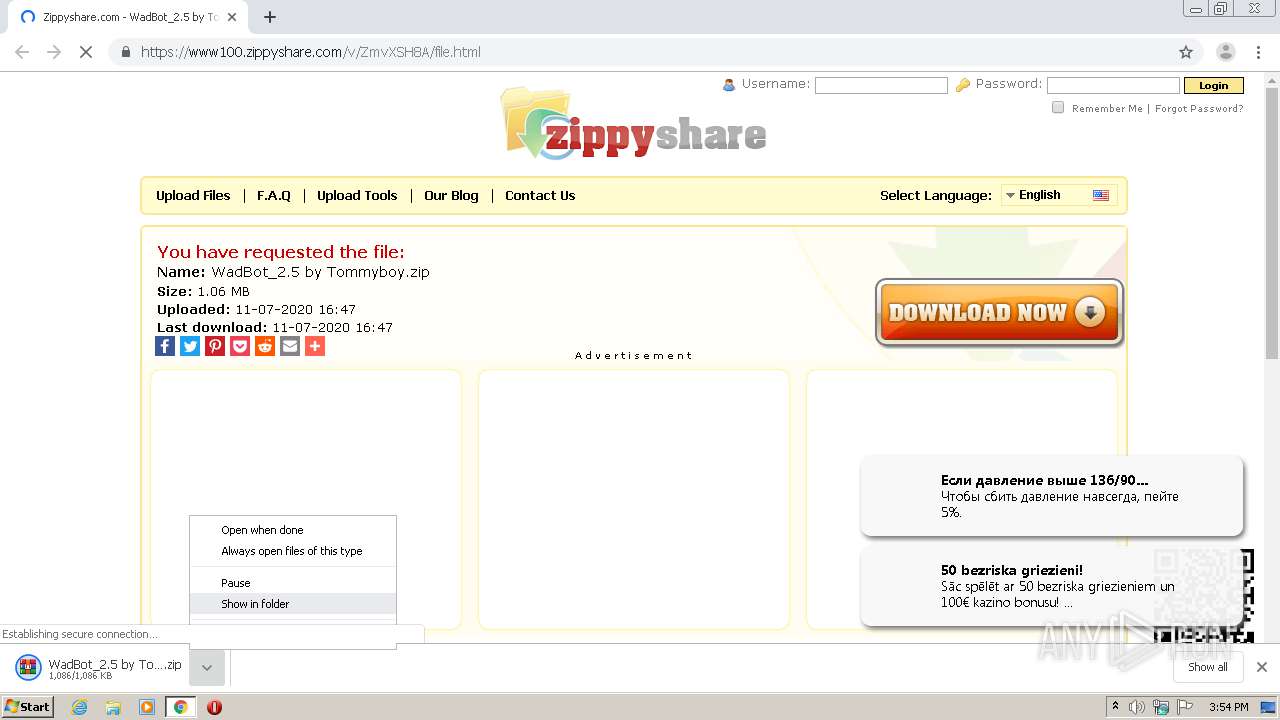This screenshot has height=720, width=1280.
Task: Open Opera browser from taskbar
Action: click(x=214, y=707)
